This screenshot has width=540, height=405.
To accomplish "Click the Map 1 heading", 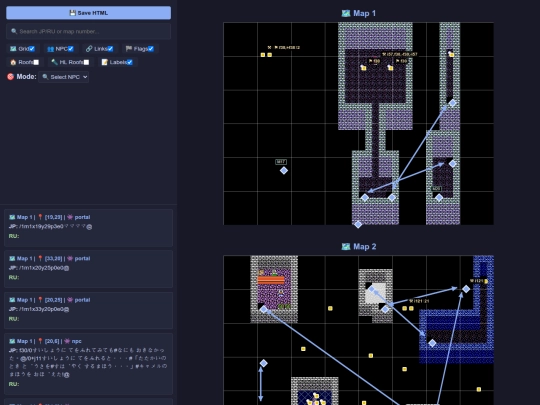I will point(365,13).
